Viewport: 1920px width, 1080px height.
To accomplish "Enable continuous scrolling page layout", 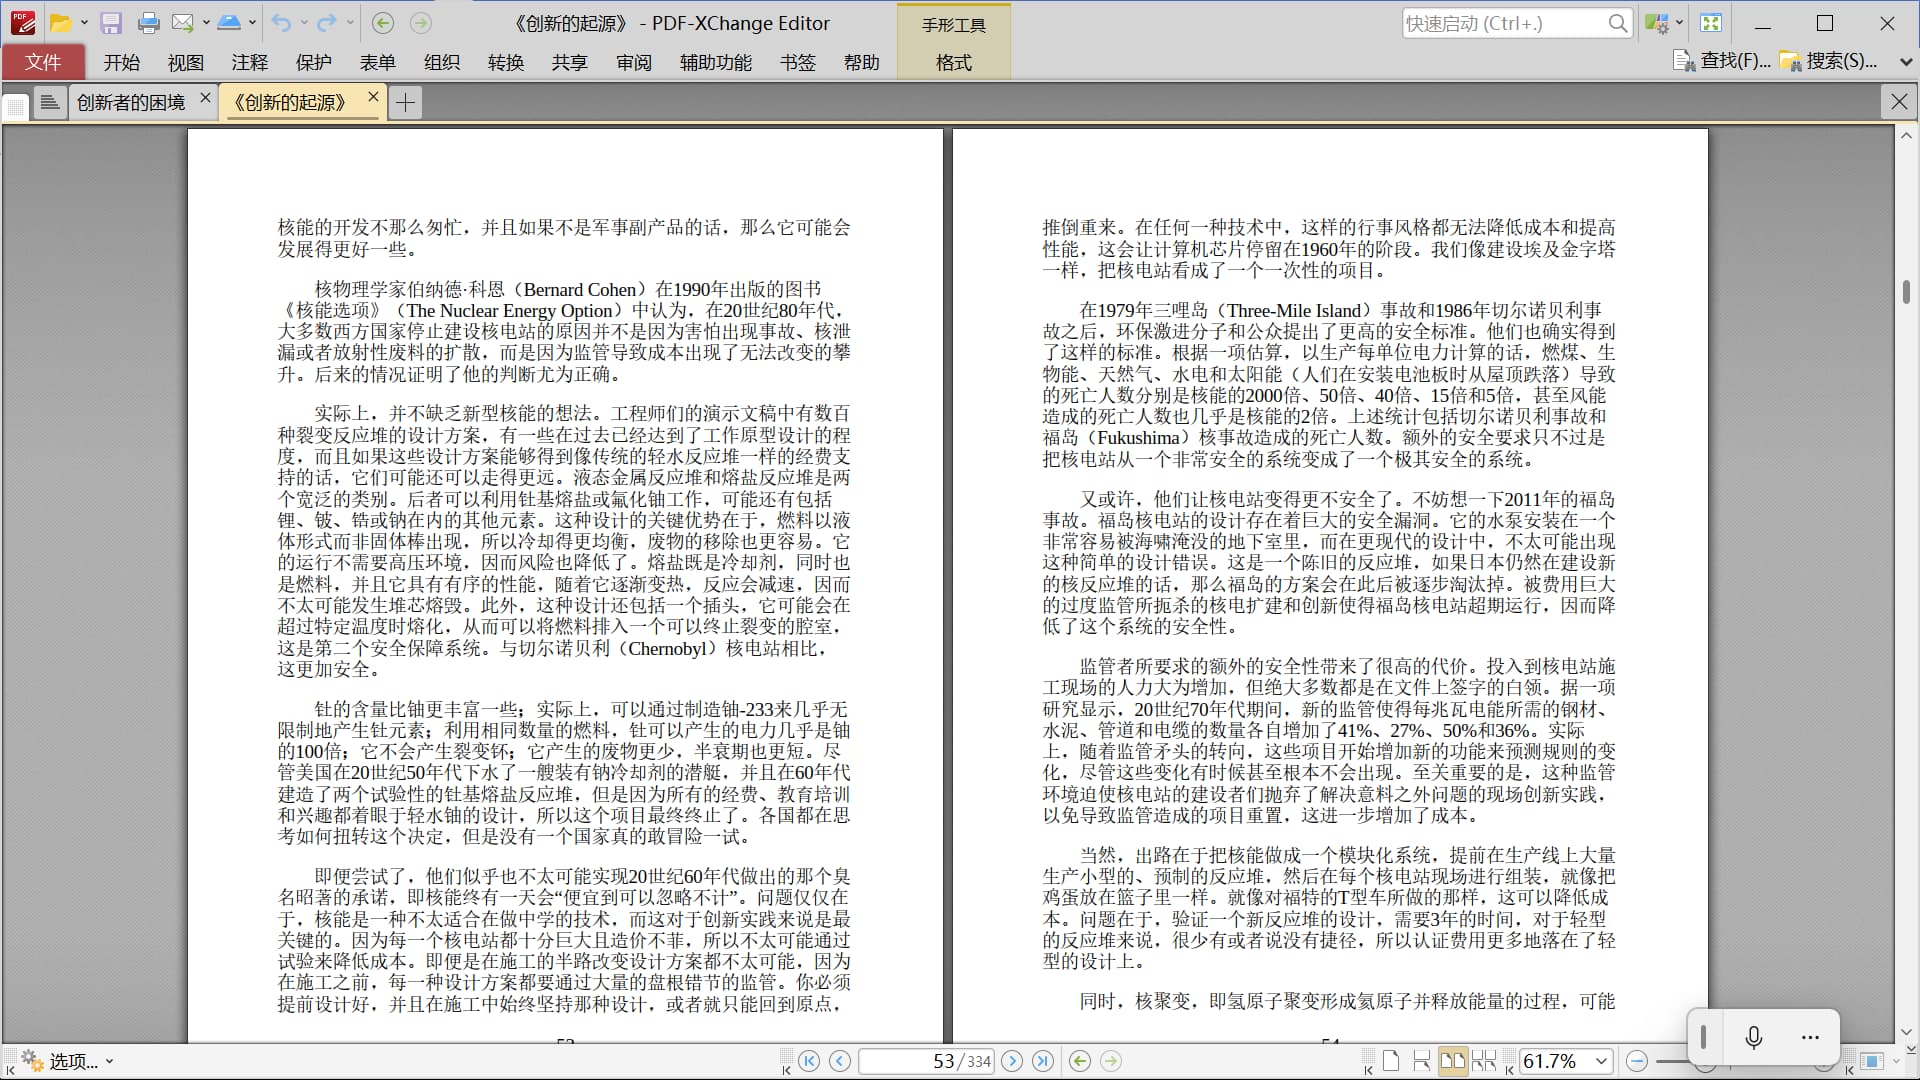I will point(1421,1061).
